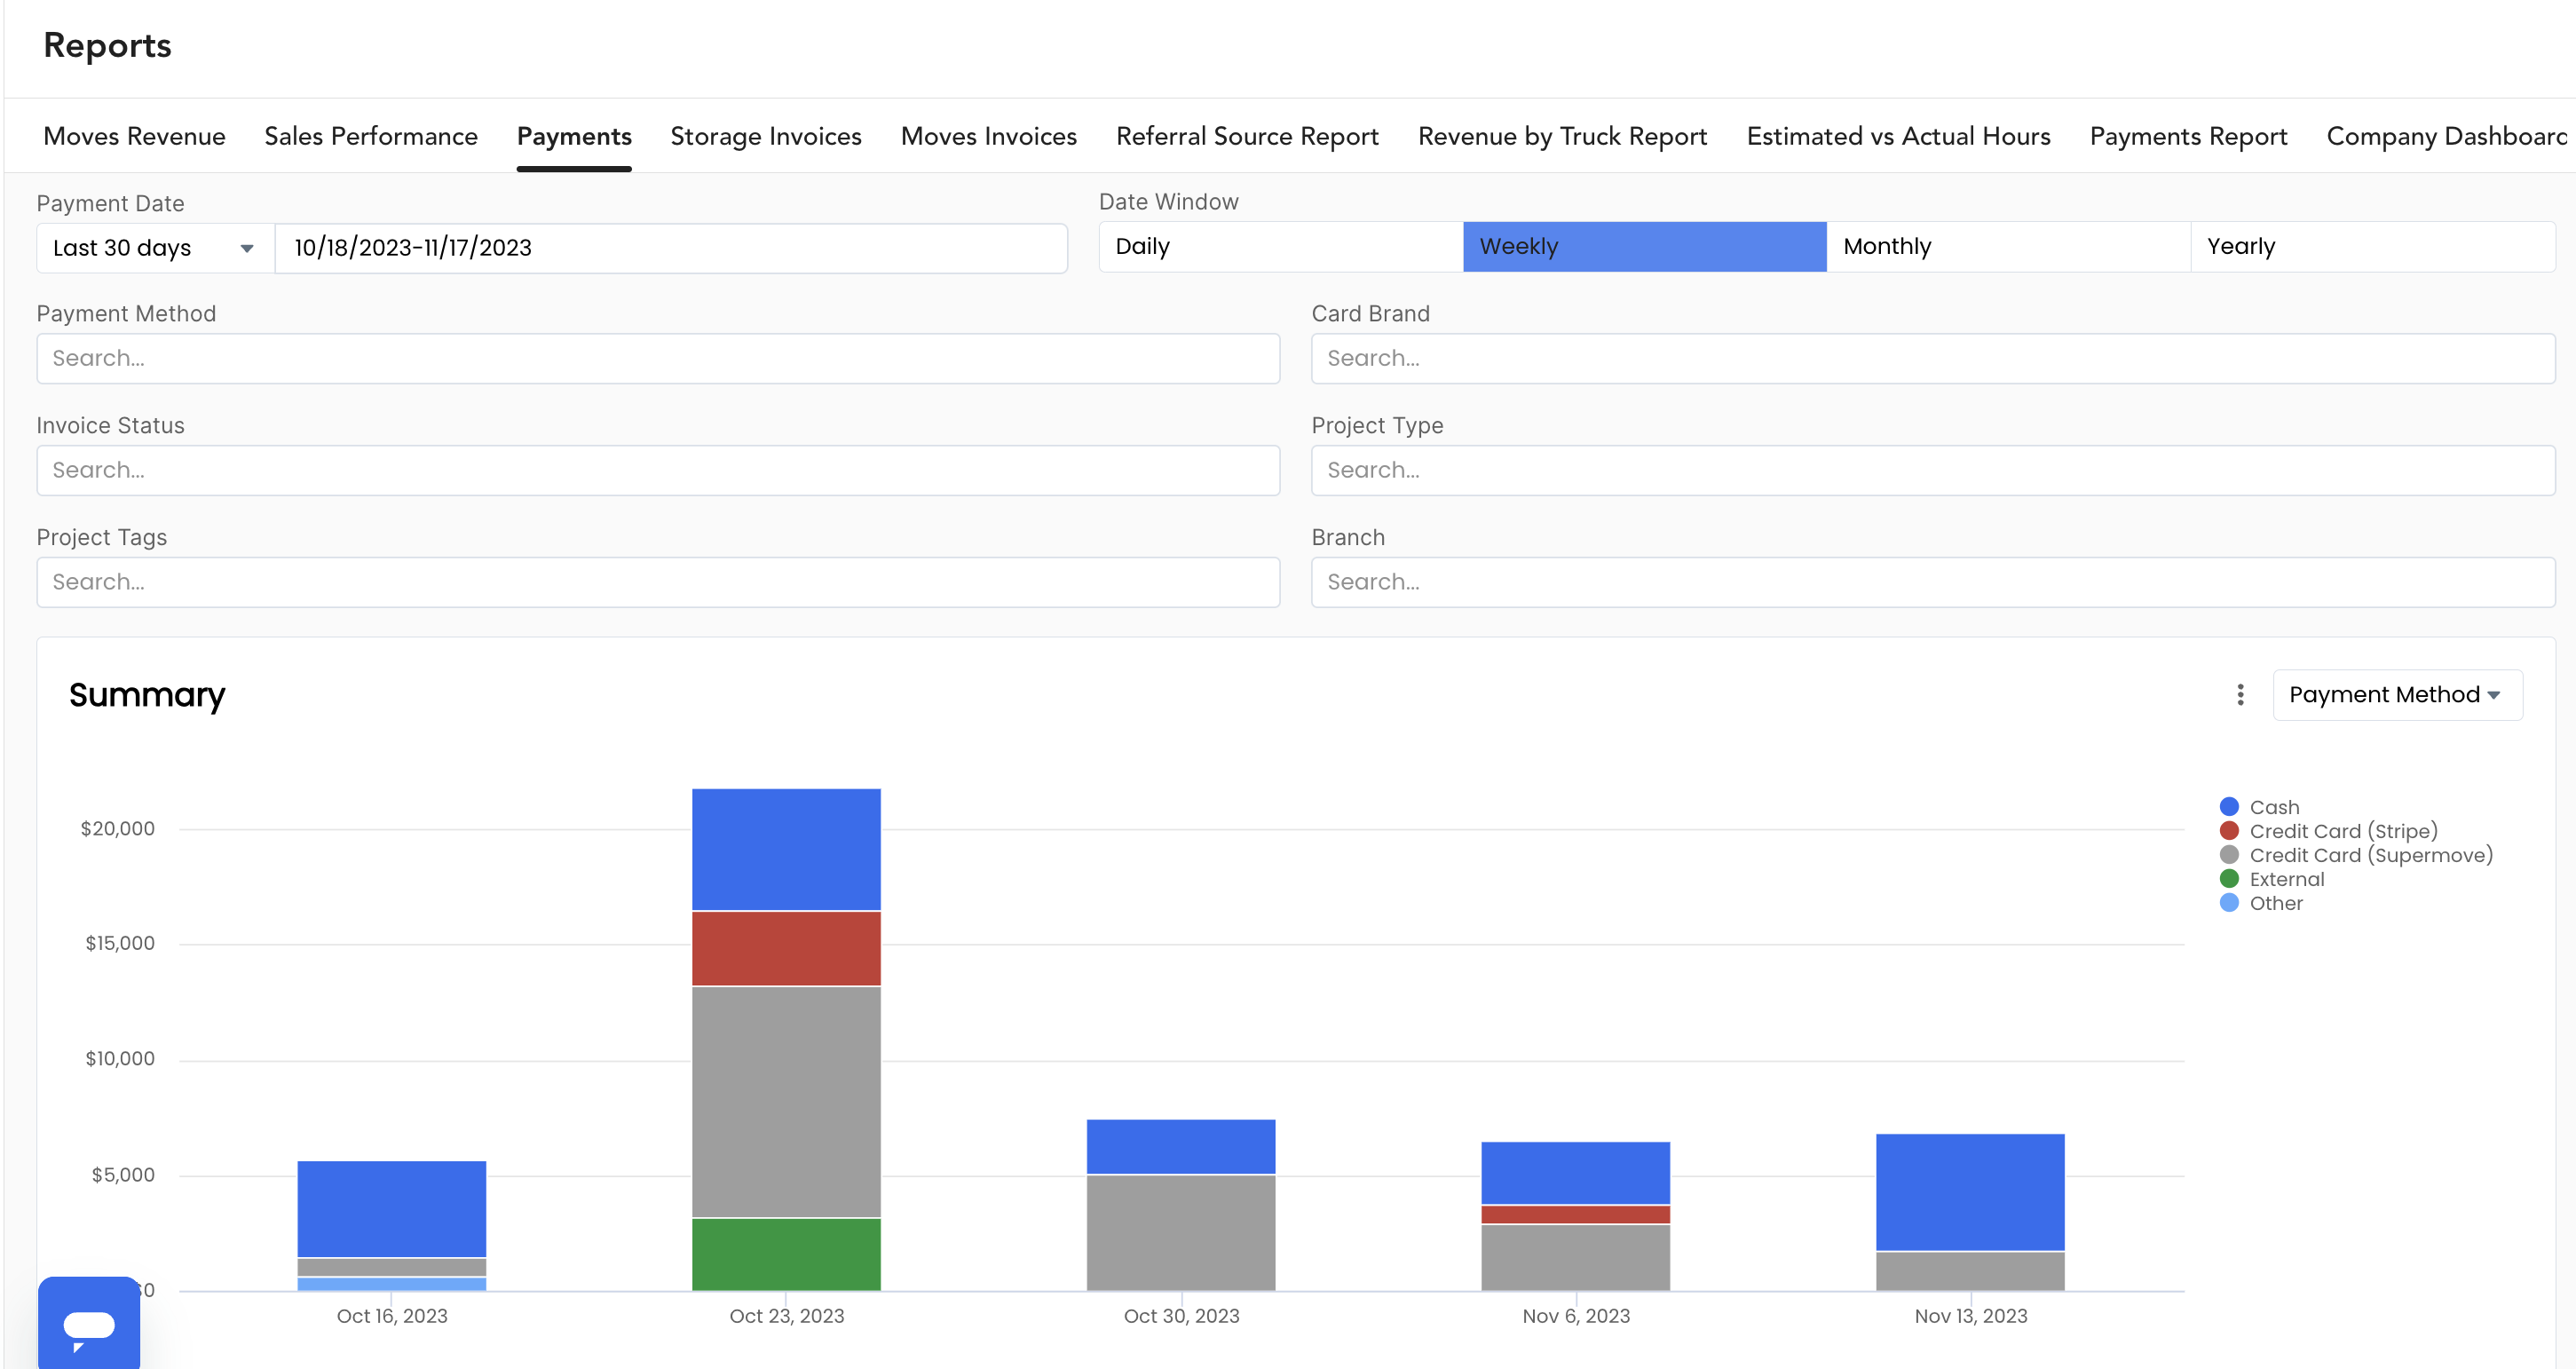
Task: Click the Cash segment of Oct 16 bar
Action: 392,1209
